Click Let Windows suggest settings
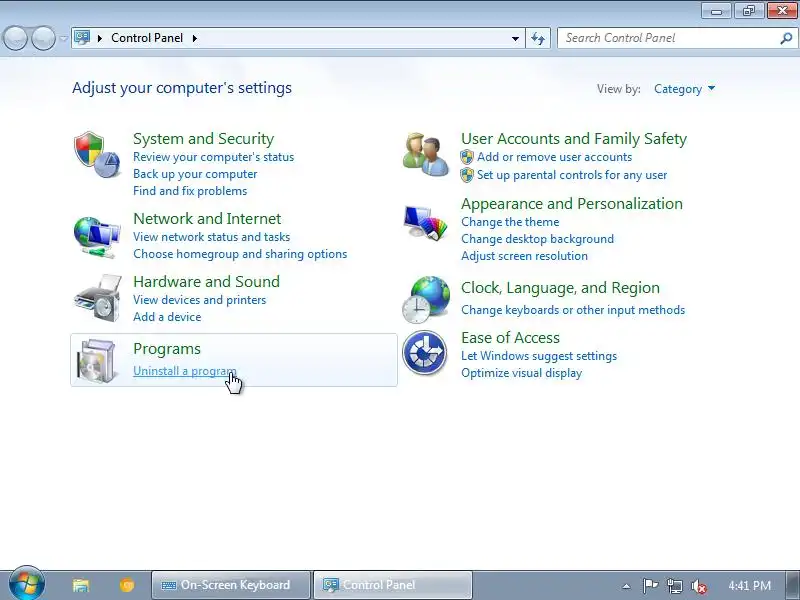This screenshot has width=800, height=600. pyautogui.click(x=539, y=356)
